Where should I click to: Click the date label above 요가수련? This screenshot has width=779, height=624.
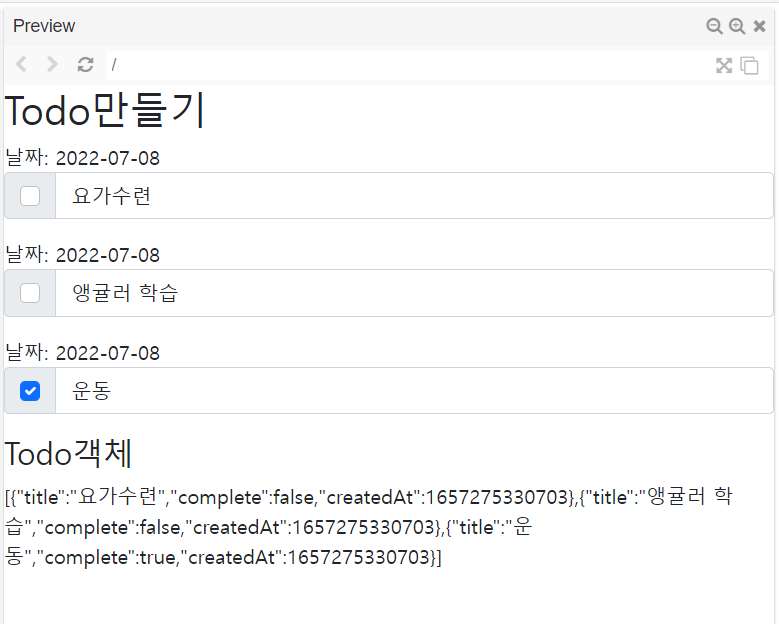[x=82, y=158]
